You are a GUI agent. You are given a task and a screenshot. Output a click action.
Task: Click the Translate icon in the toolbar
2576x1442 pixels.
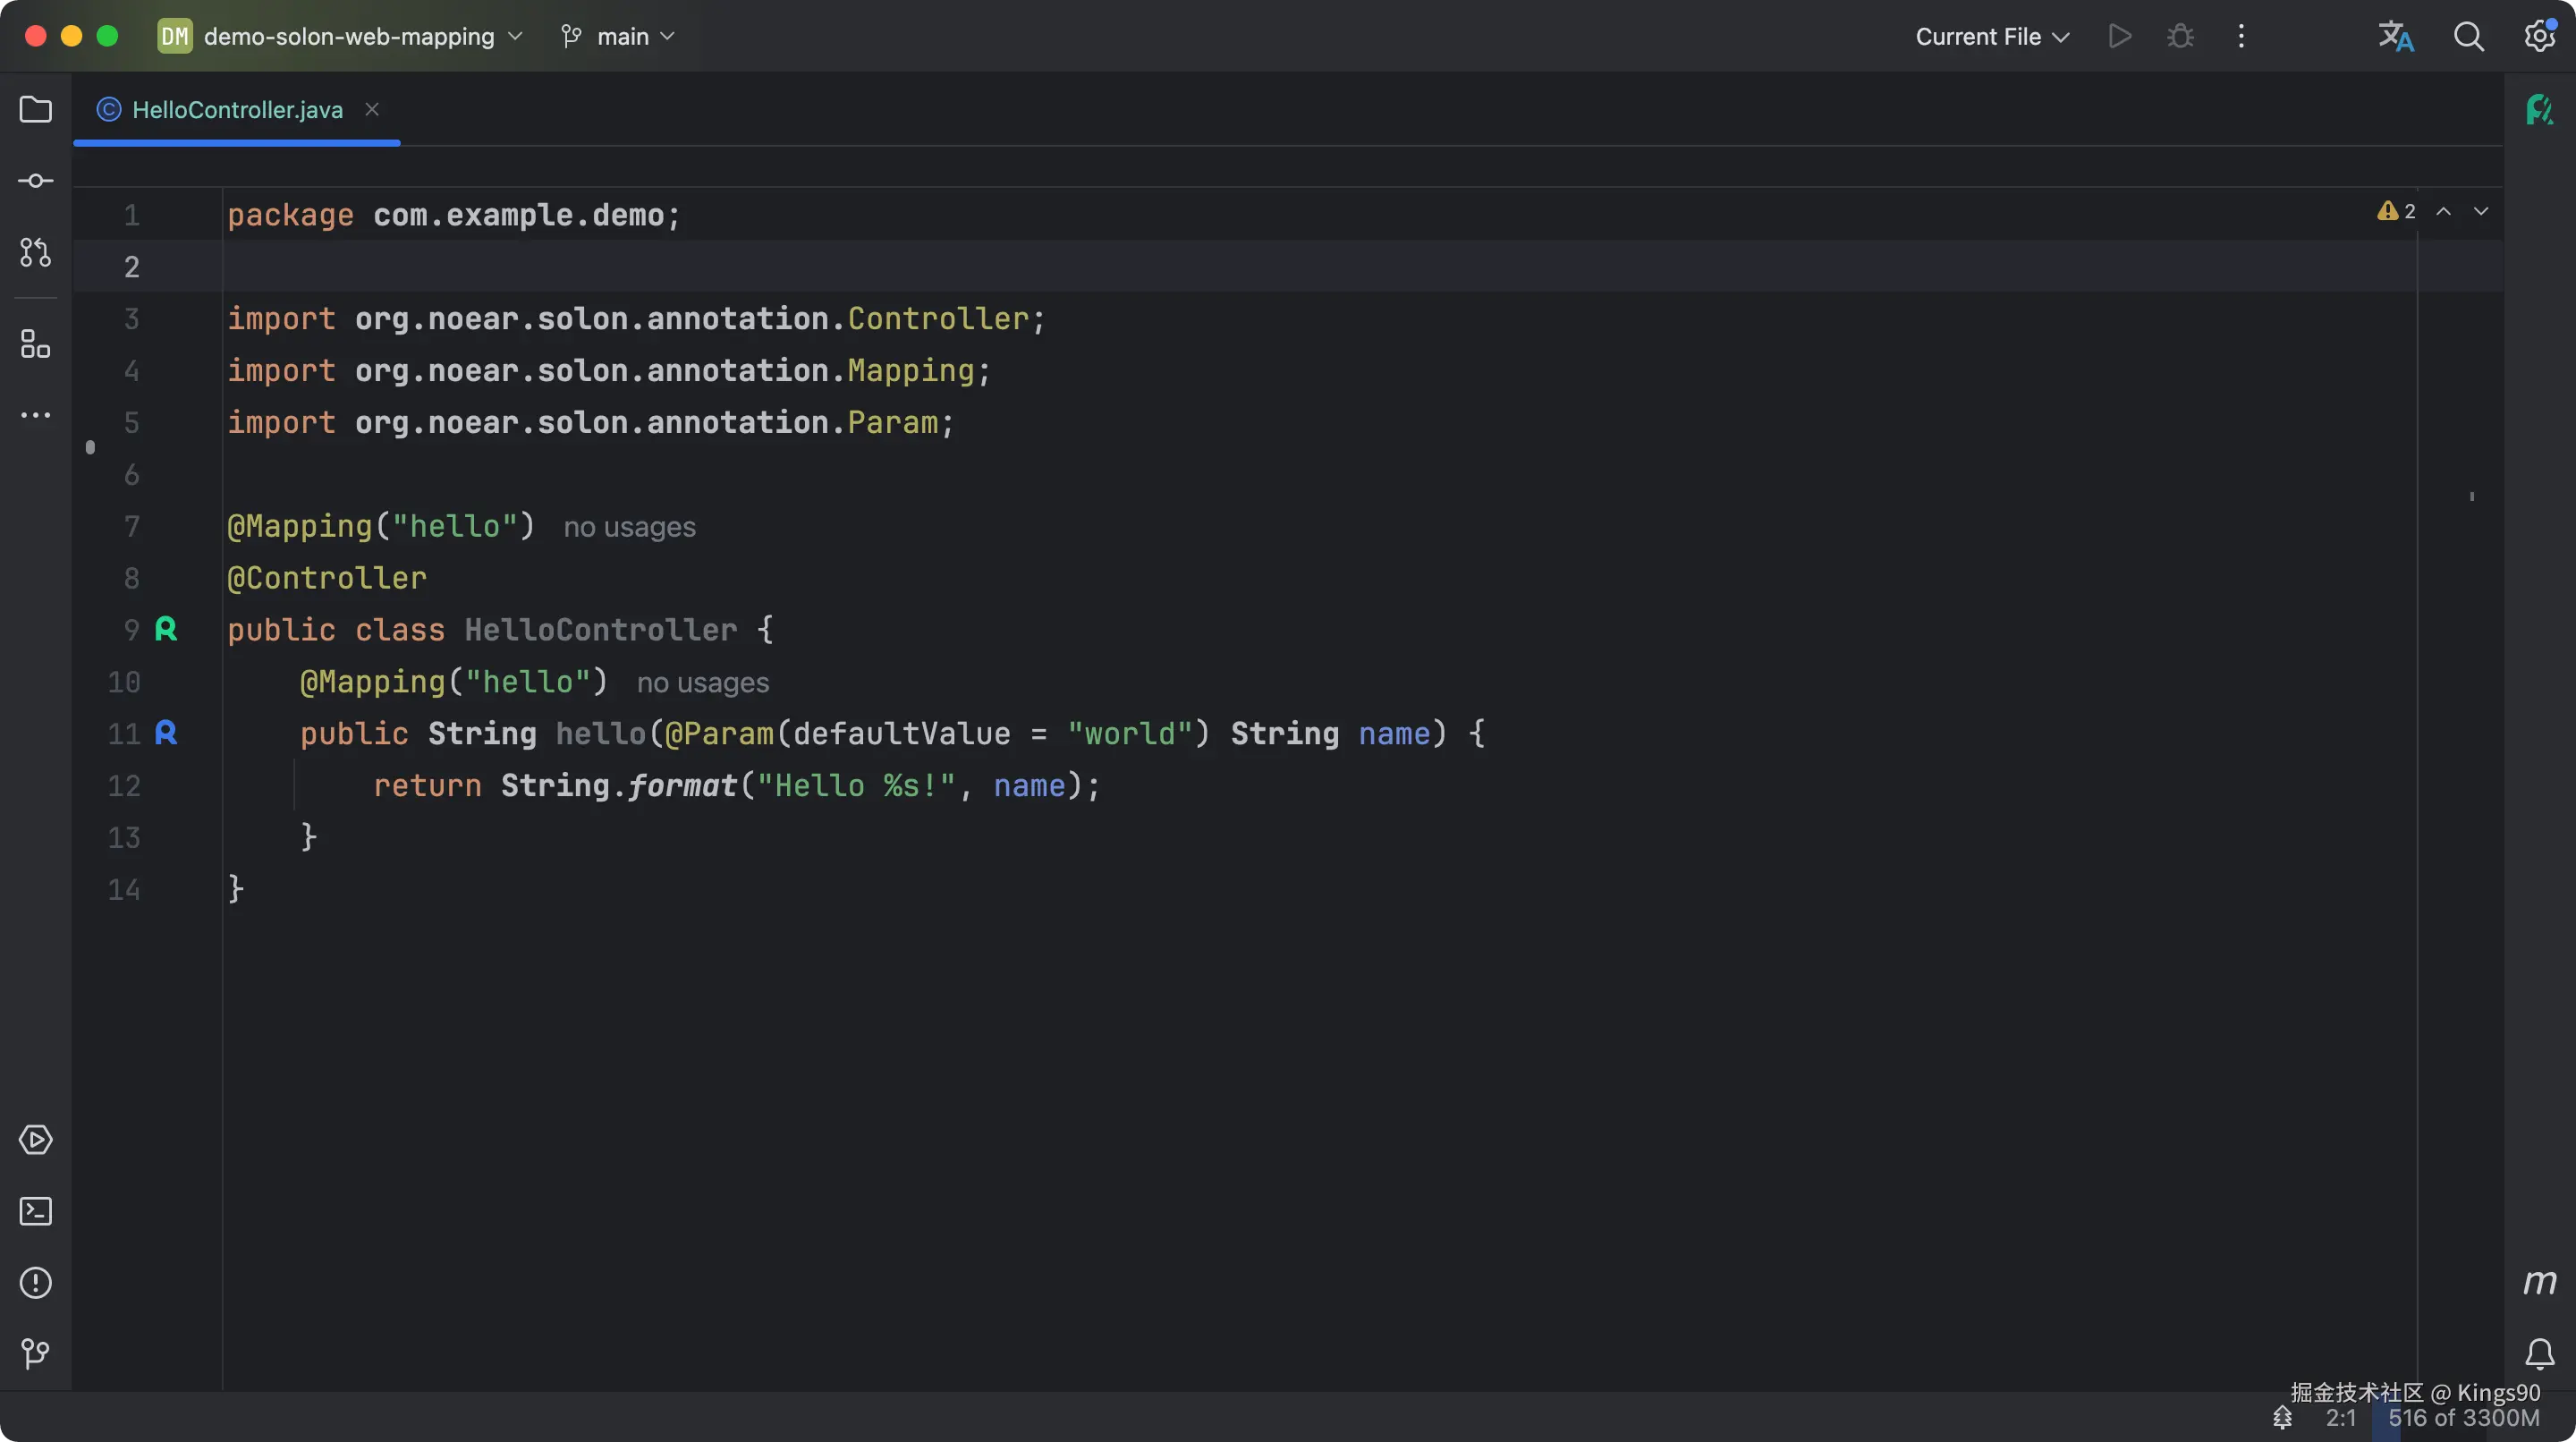pos(2395,37)
